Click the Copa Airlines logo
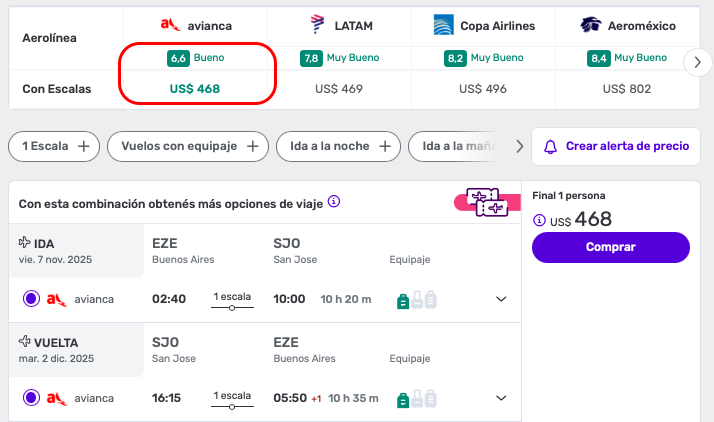Viewport: 714px width, 422px height. (444, 24)
